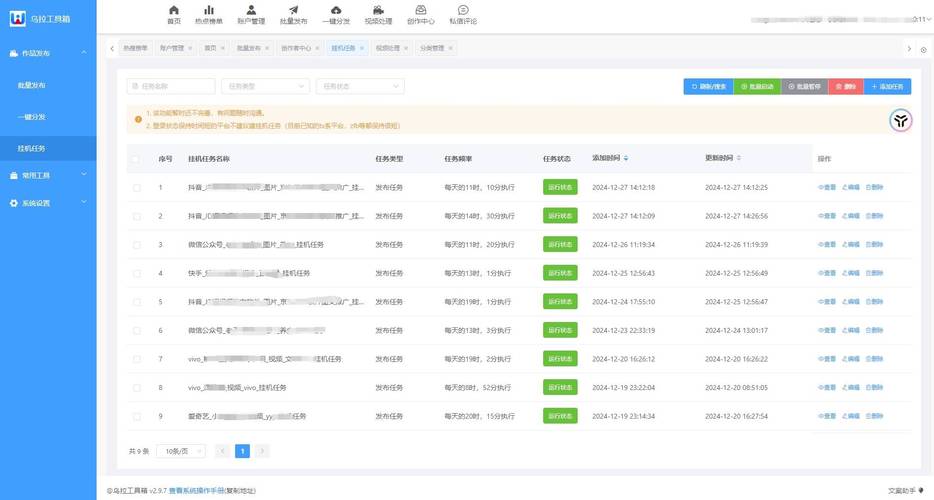Delete the task in row 6

click(x=874, y=330)
